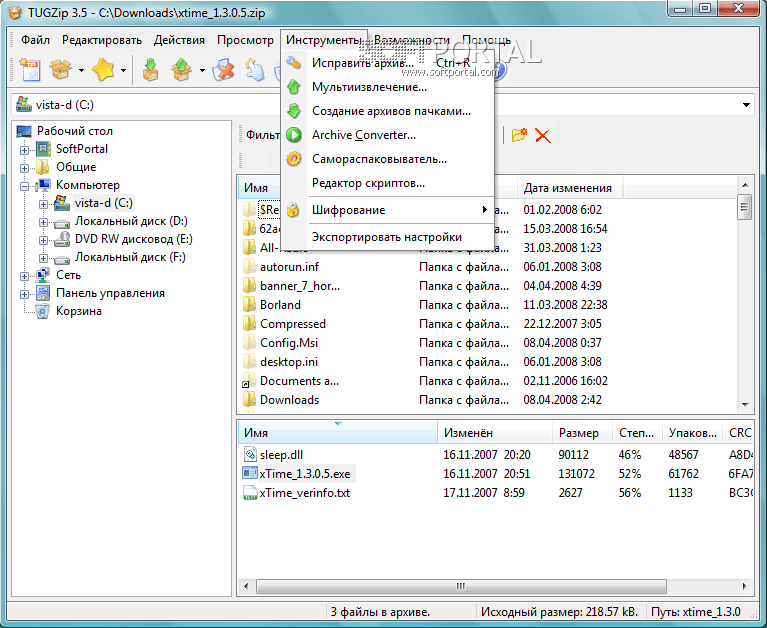767x628 pixels.
Task: Open the Файл menu
Action: tap(35, 40)
